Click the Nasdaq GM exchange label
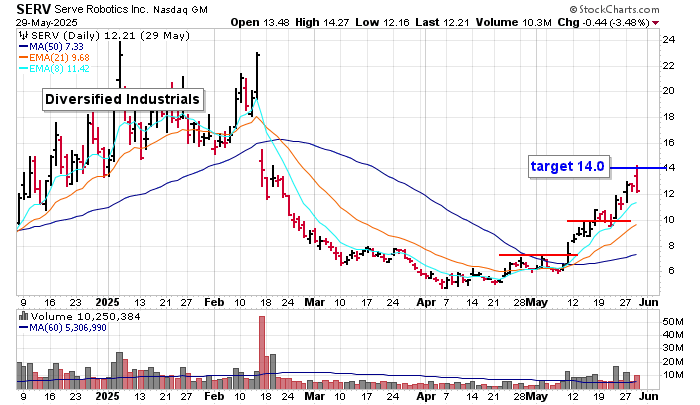 [180, 9]
